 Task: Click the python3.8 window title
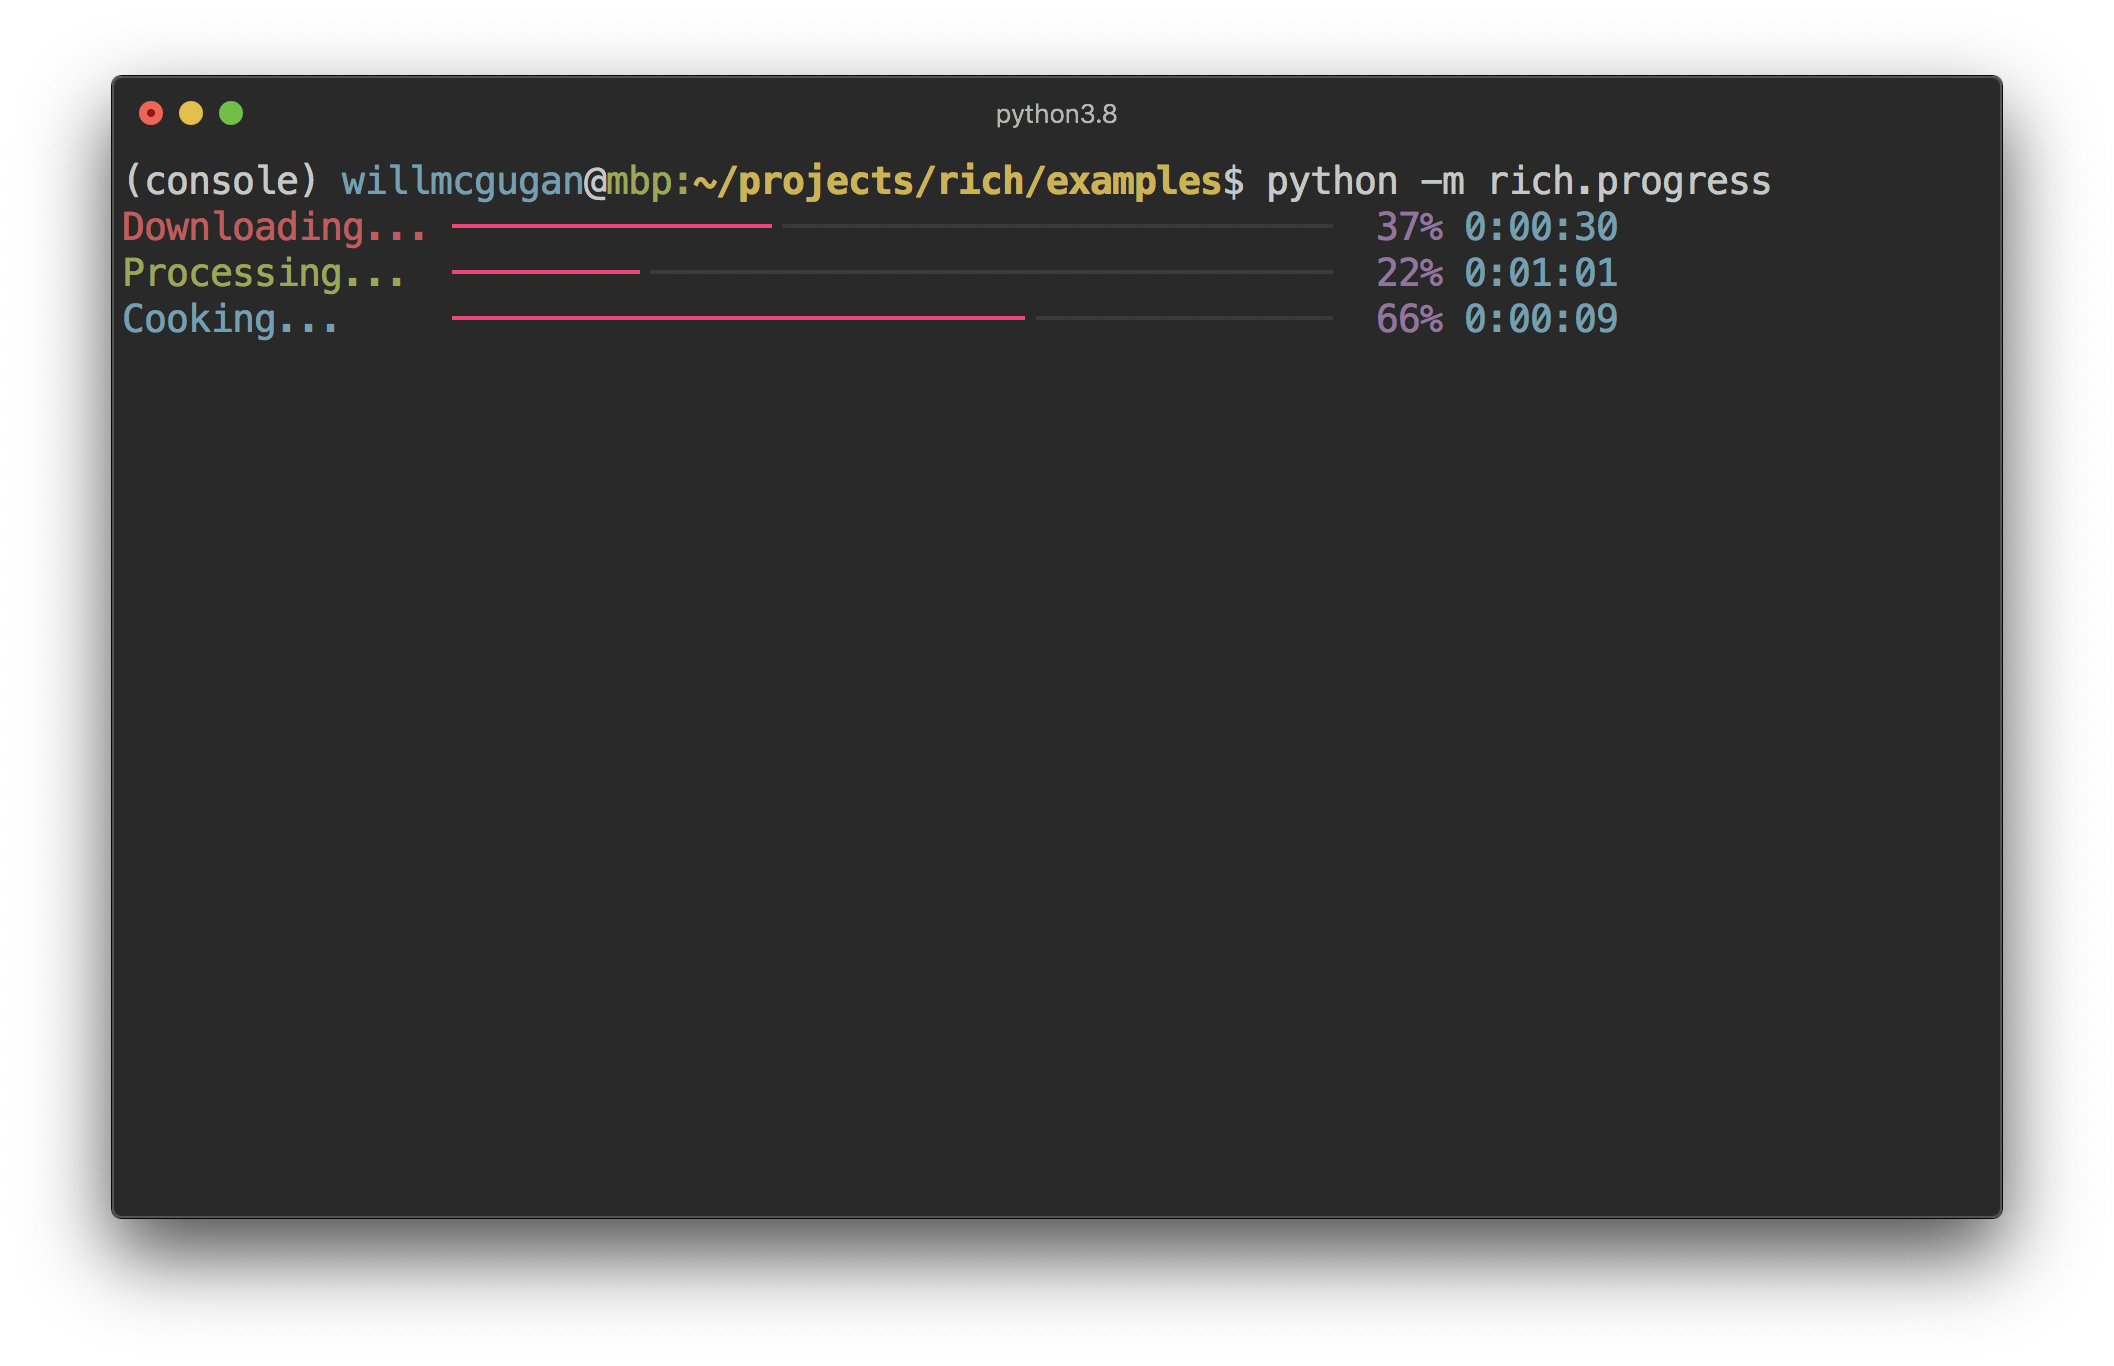point(1056,114)
